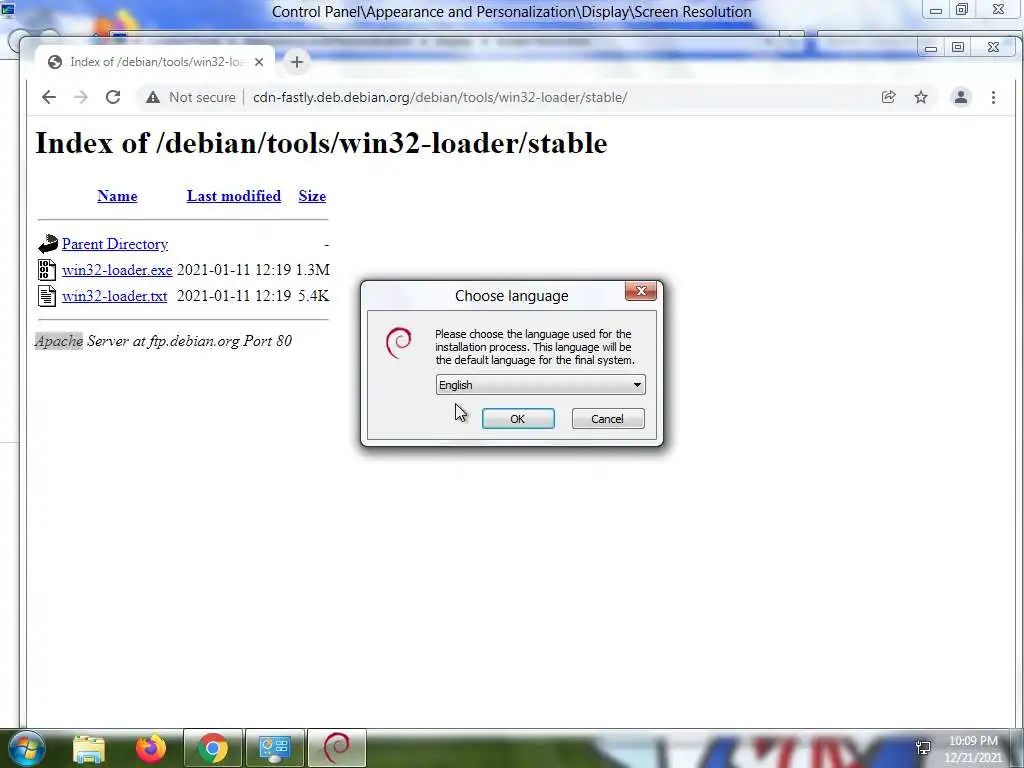Click the binary file icon beside win32-loader.exe
1024x768 pixels.
pos(47,270)
